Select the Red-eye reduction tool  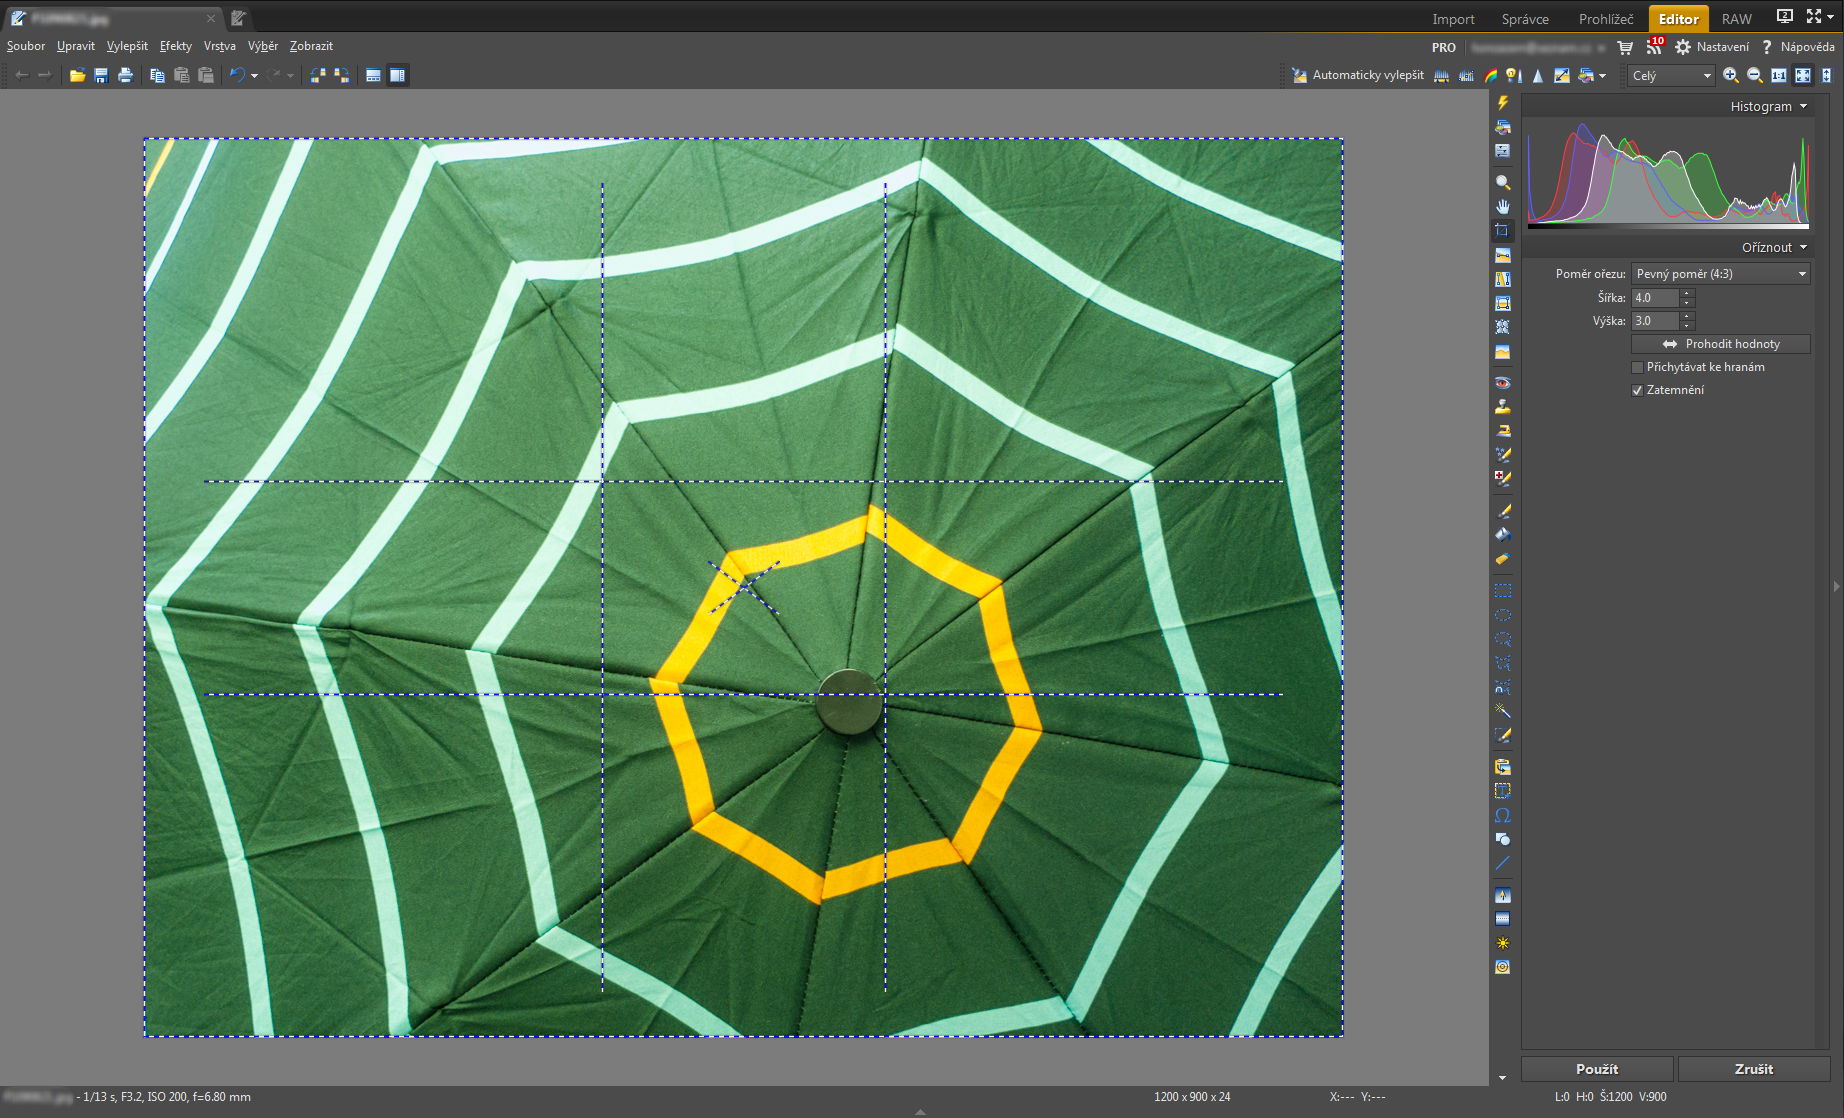coord(1502,383)
